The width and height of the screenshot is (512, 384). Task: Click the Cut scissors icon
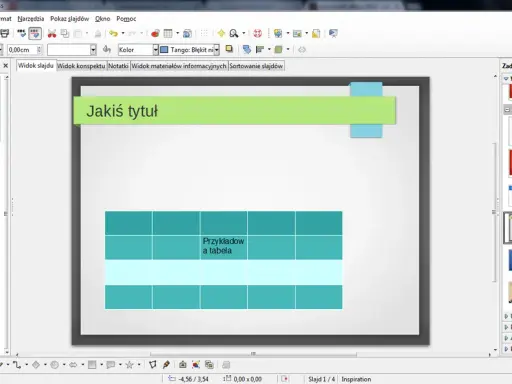pyautogui.click(x=52, y=33)
